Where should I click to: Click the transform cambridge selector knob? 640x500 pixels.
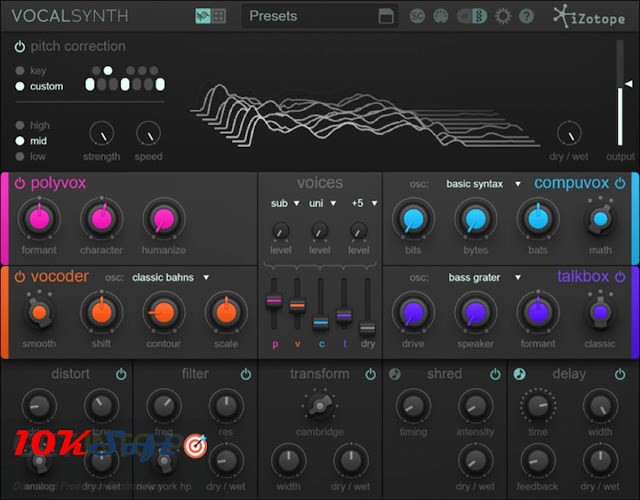tap(320, 406)
